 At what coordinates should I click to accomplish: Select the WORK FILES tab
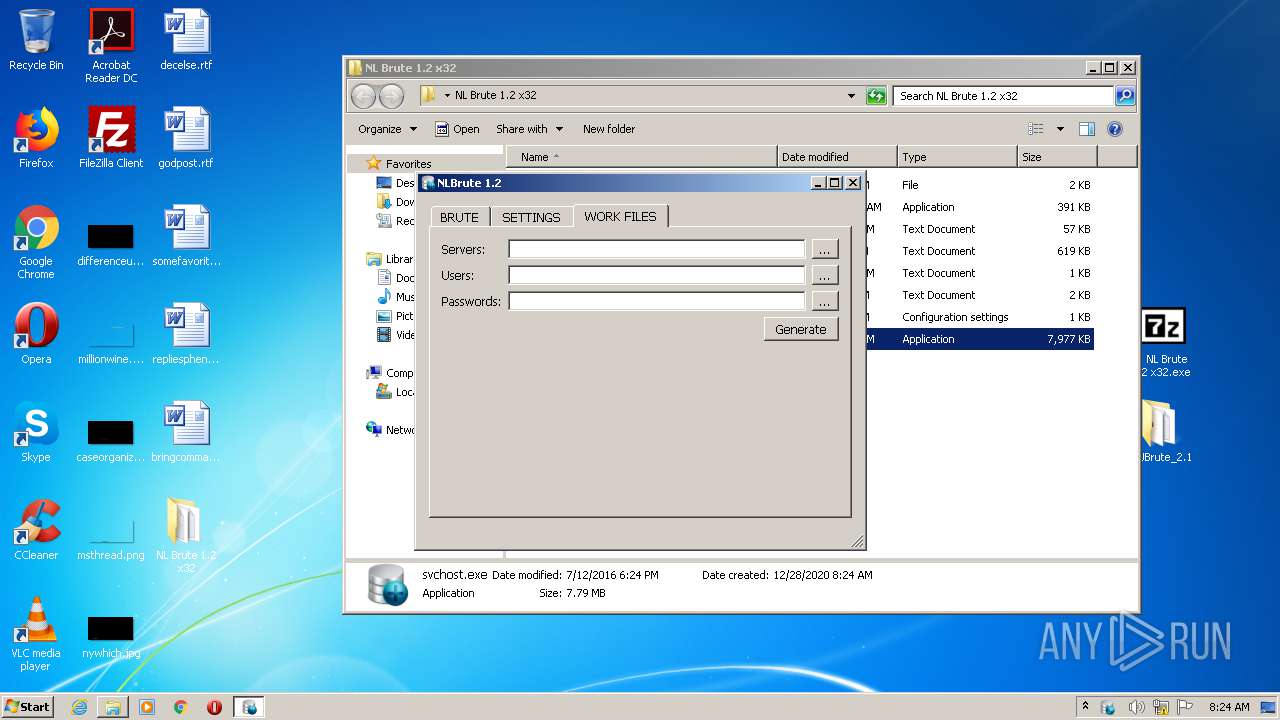pos(620,216)
